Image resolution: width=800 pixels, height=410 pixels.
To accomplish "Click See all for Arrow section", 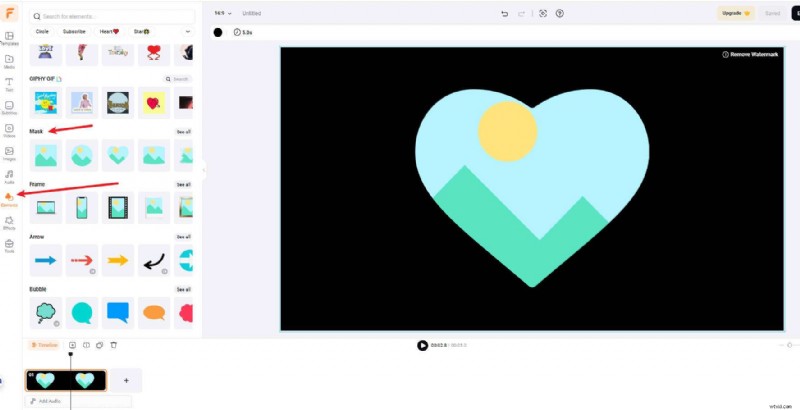I will 184,237.
